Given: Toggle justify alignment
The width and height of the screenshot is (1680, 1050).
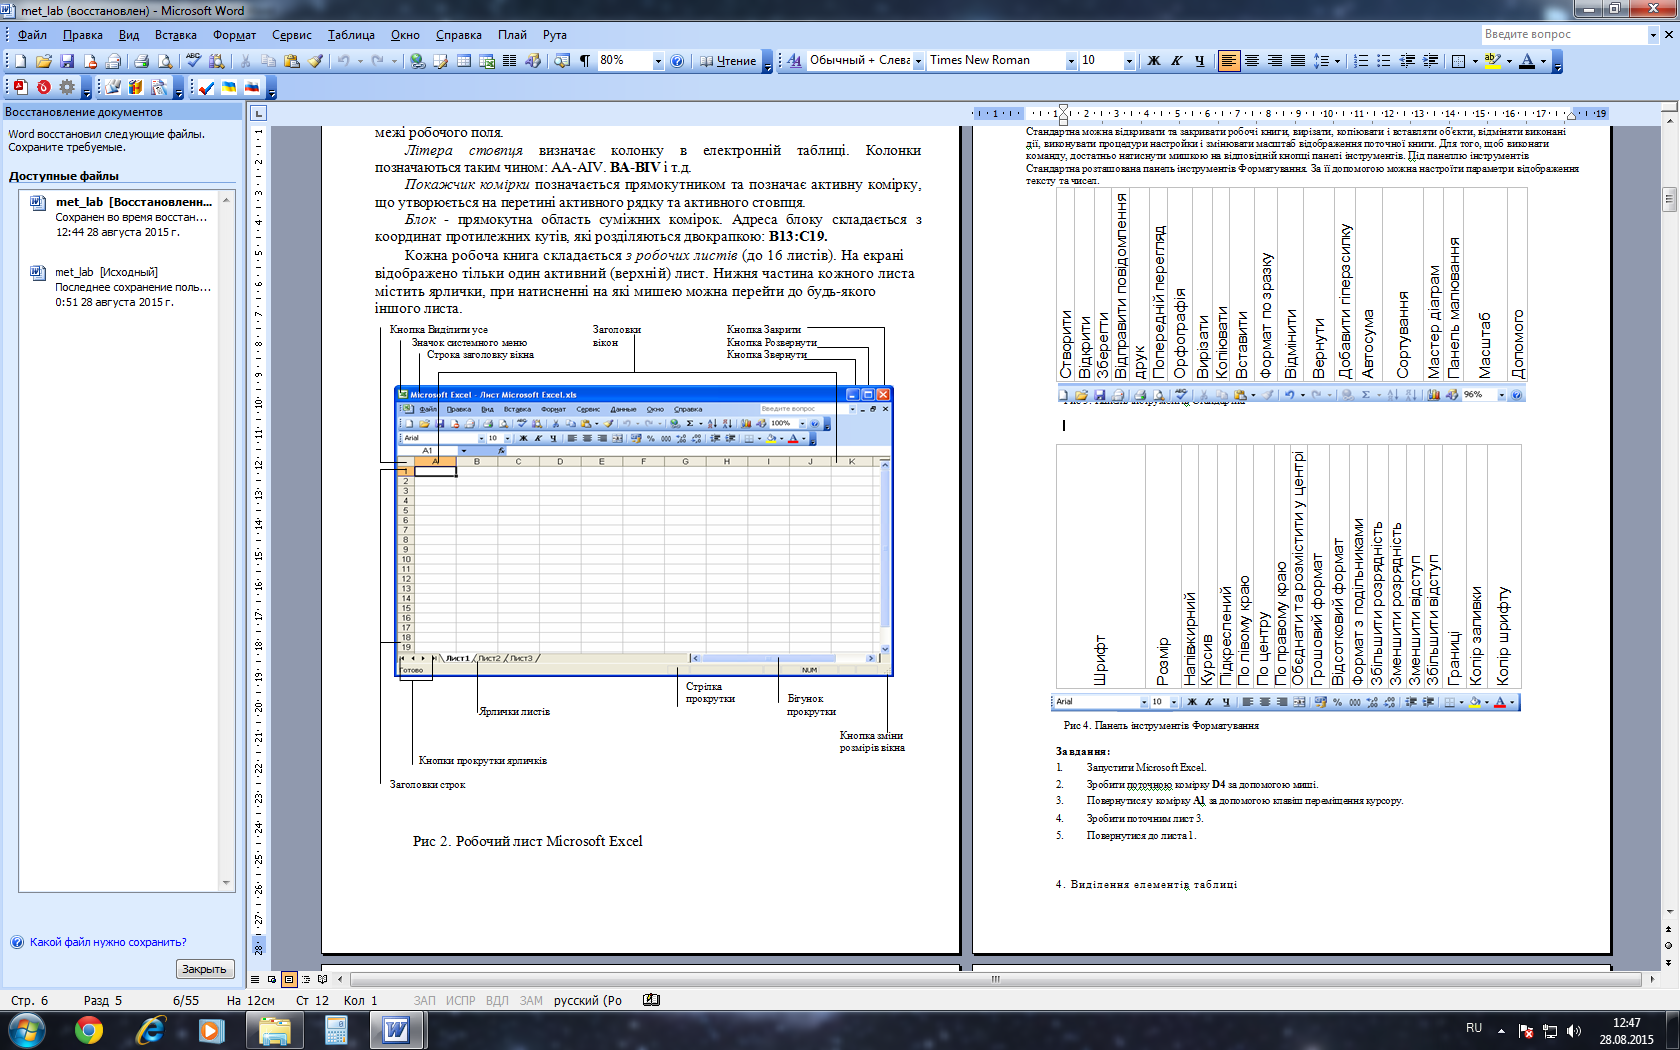Looking at the screenshot, I should 1298,61.
